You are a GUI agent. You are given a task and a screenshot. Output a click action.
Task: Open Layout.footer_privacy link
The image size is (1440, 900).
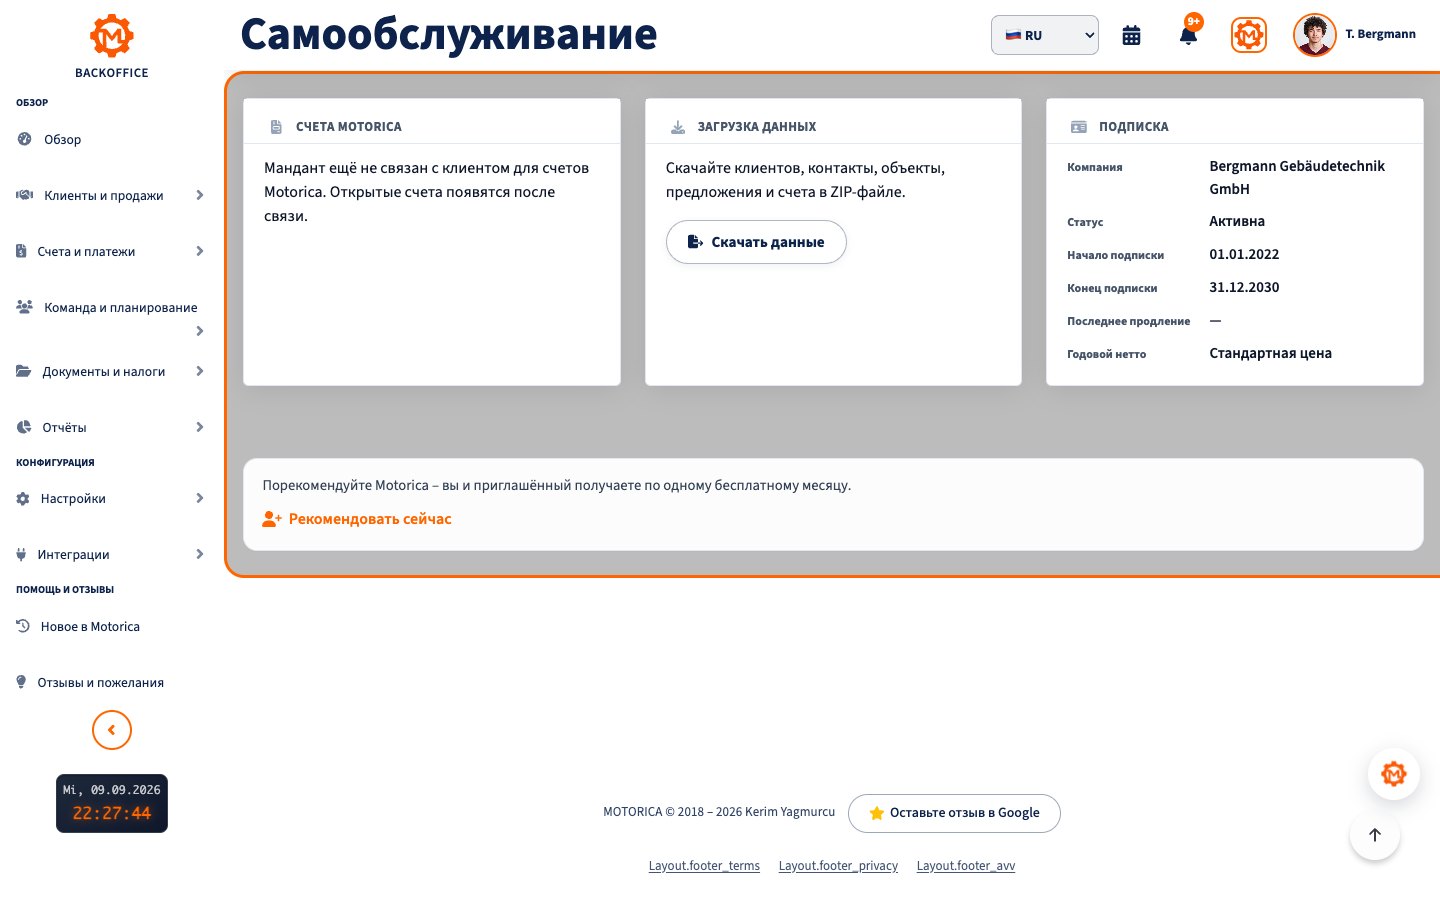tap(838, 866)
